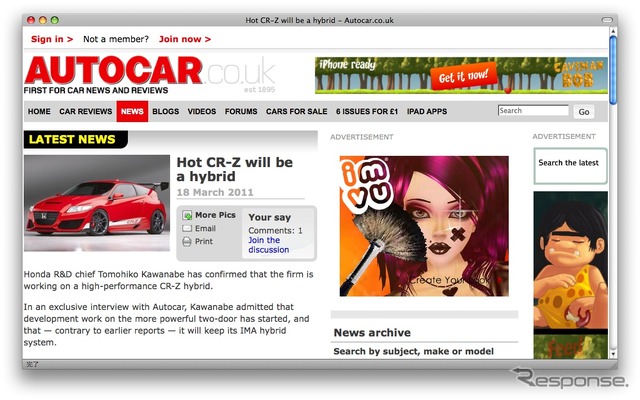
Task: Click the Print printer icon
Action: click(x=187, y=242)
